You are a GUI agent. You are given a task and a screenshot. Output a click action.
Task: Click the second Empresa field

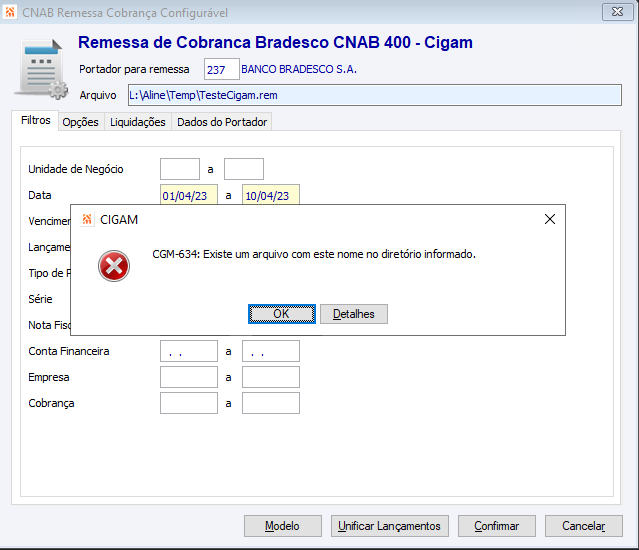[271, 377]
